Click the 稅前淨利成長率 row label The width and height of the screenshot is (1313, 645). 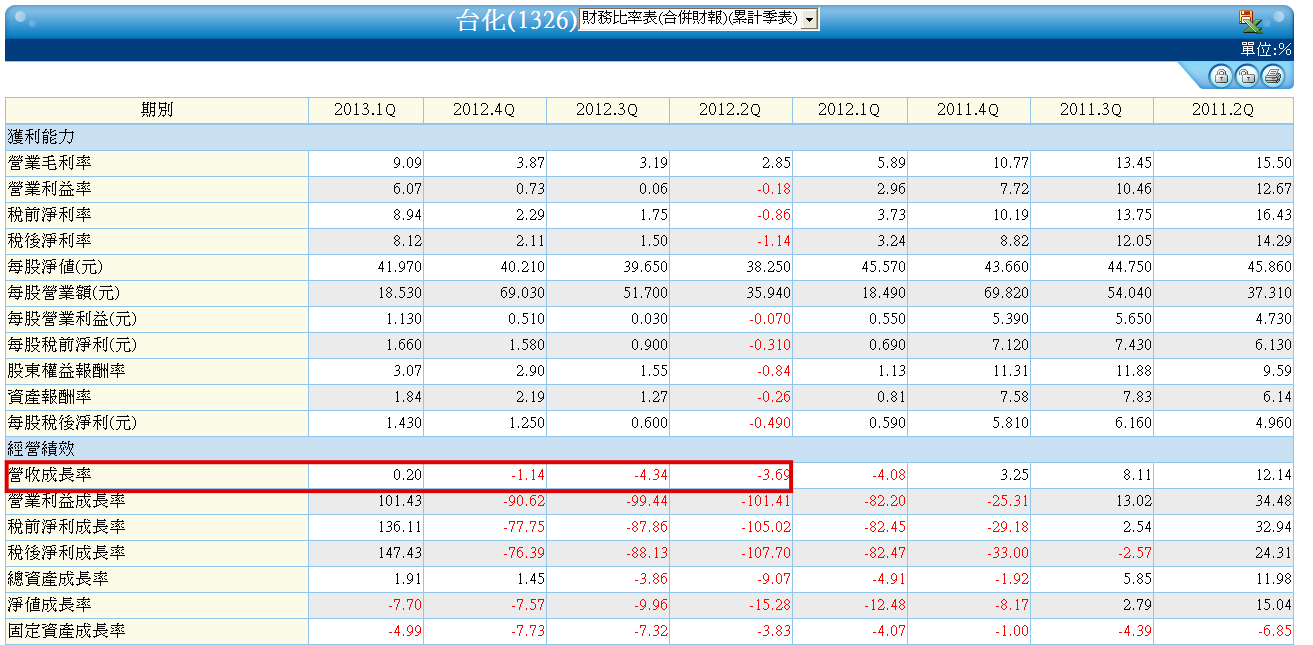point(67,527)
